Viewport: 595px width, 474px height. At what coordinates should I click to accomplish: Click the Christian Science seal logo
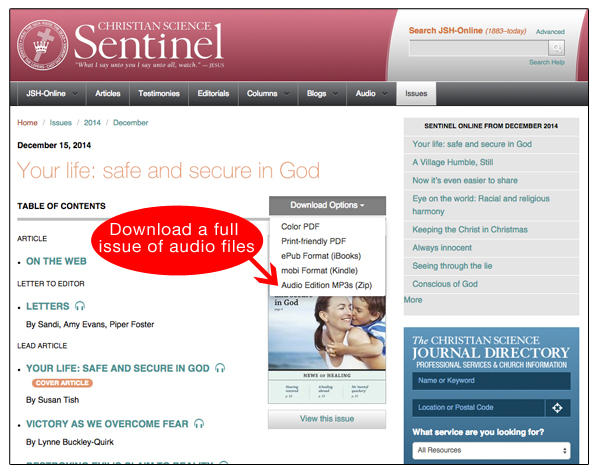[42, 45]
